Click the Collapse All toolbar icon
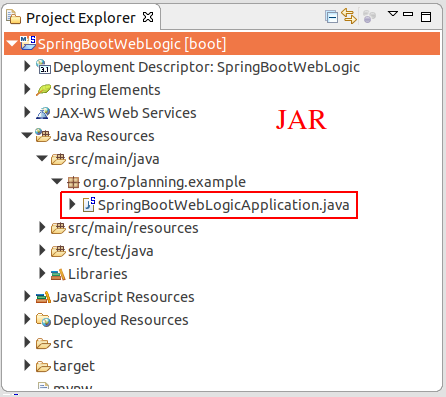 pos(331,17)
